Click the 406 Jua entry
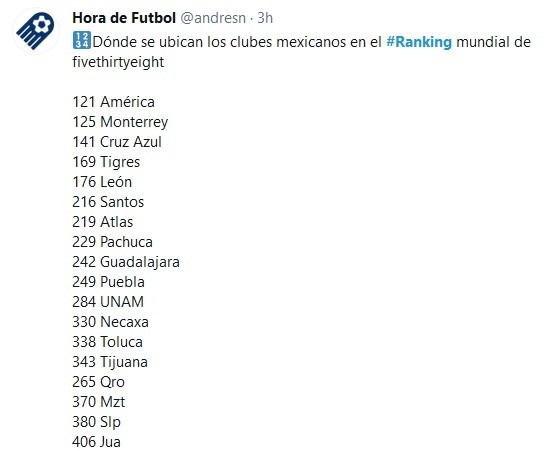The width and height of the screenshot is (544, 451). [96, 442]
